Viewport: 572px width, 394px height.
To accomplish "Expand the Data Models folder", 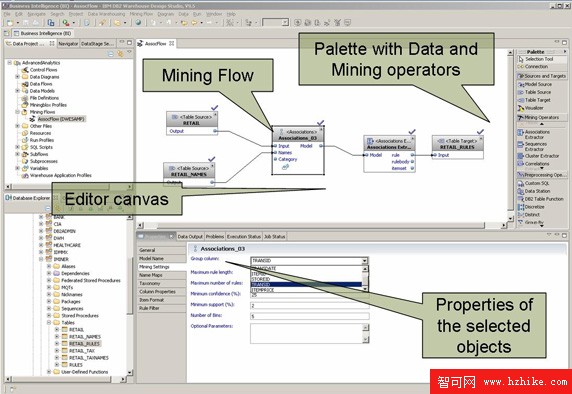I will pos(17,91).
